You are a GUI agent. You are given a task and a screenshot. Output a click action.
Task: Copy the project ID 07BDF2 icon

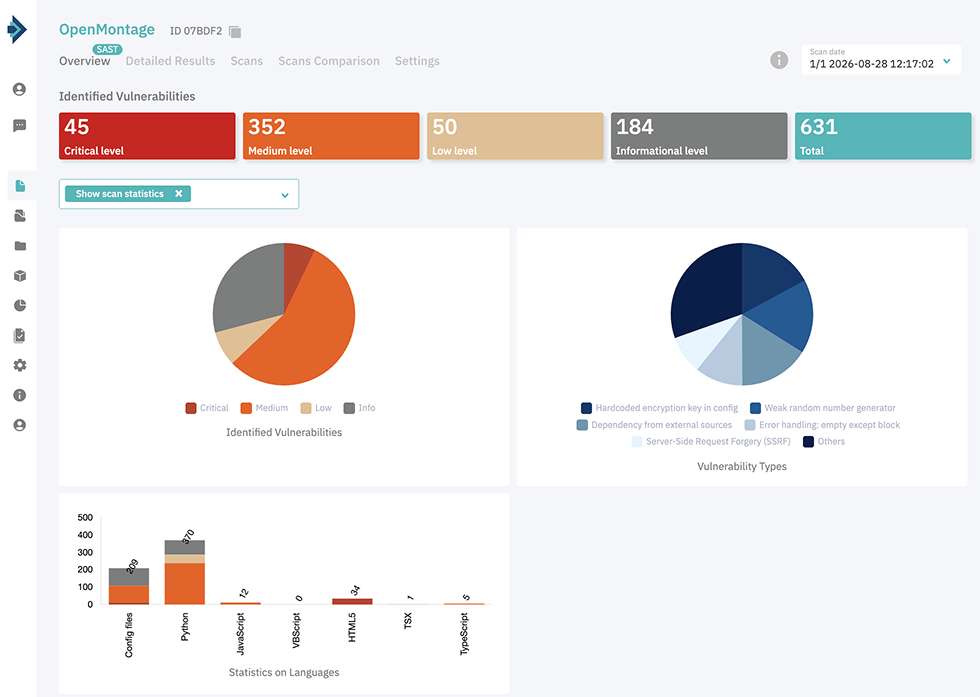(x=235, y=31)
